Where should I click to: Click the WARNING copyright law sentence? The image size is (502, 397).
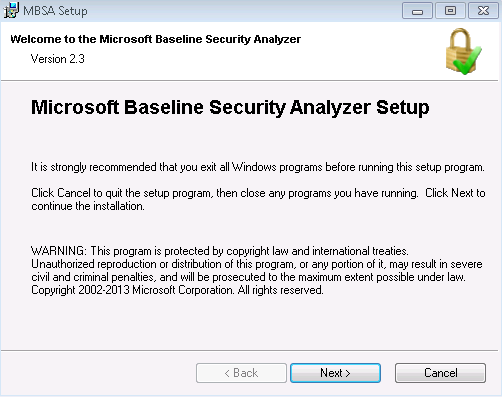tap(220, 251)
